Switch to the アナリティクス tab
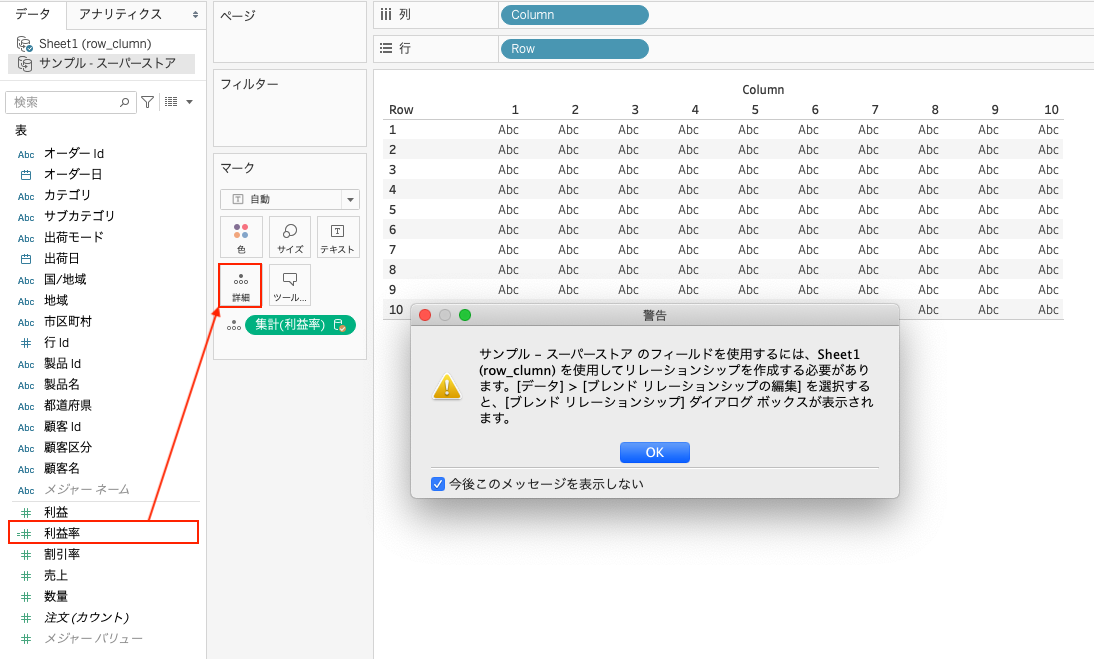Image resolution: width=1094 pixels, height=659 pixels. pyautogui.click(x=120, y=14)
